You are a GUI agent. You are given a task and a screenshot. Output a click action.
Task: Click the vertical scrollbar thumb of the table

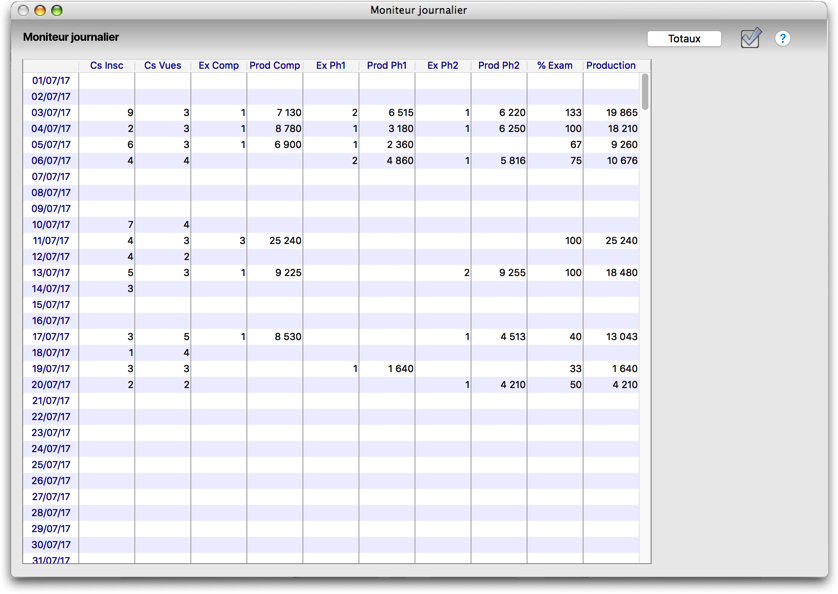coord(645,92)
